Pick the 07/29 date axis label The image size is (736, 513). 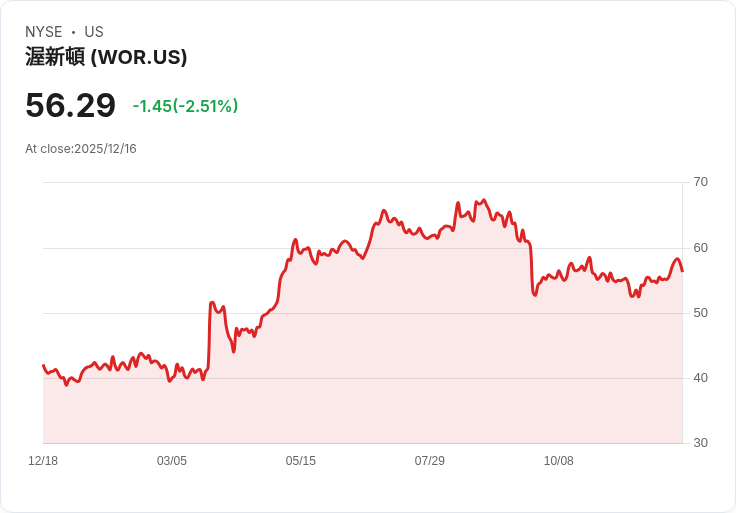coord(430,461)
